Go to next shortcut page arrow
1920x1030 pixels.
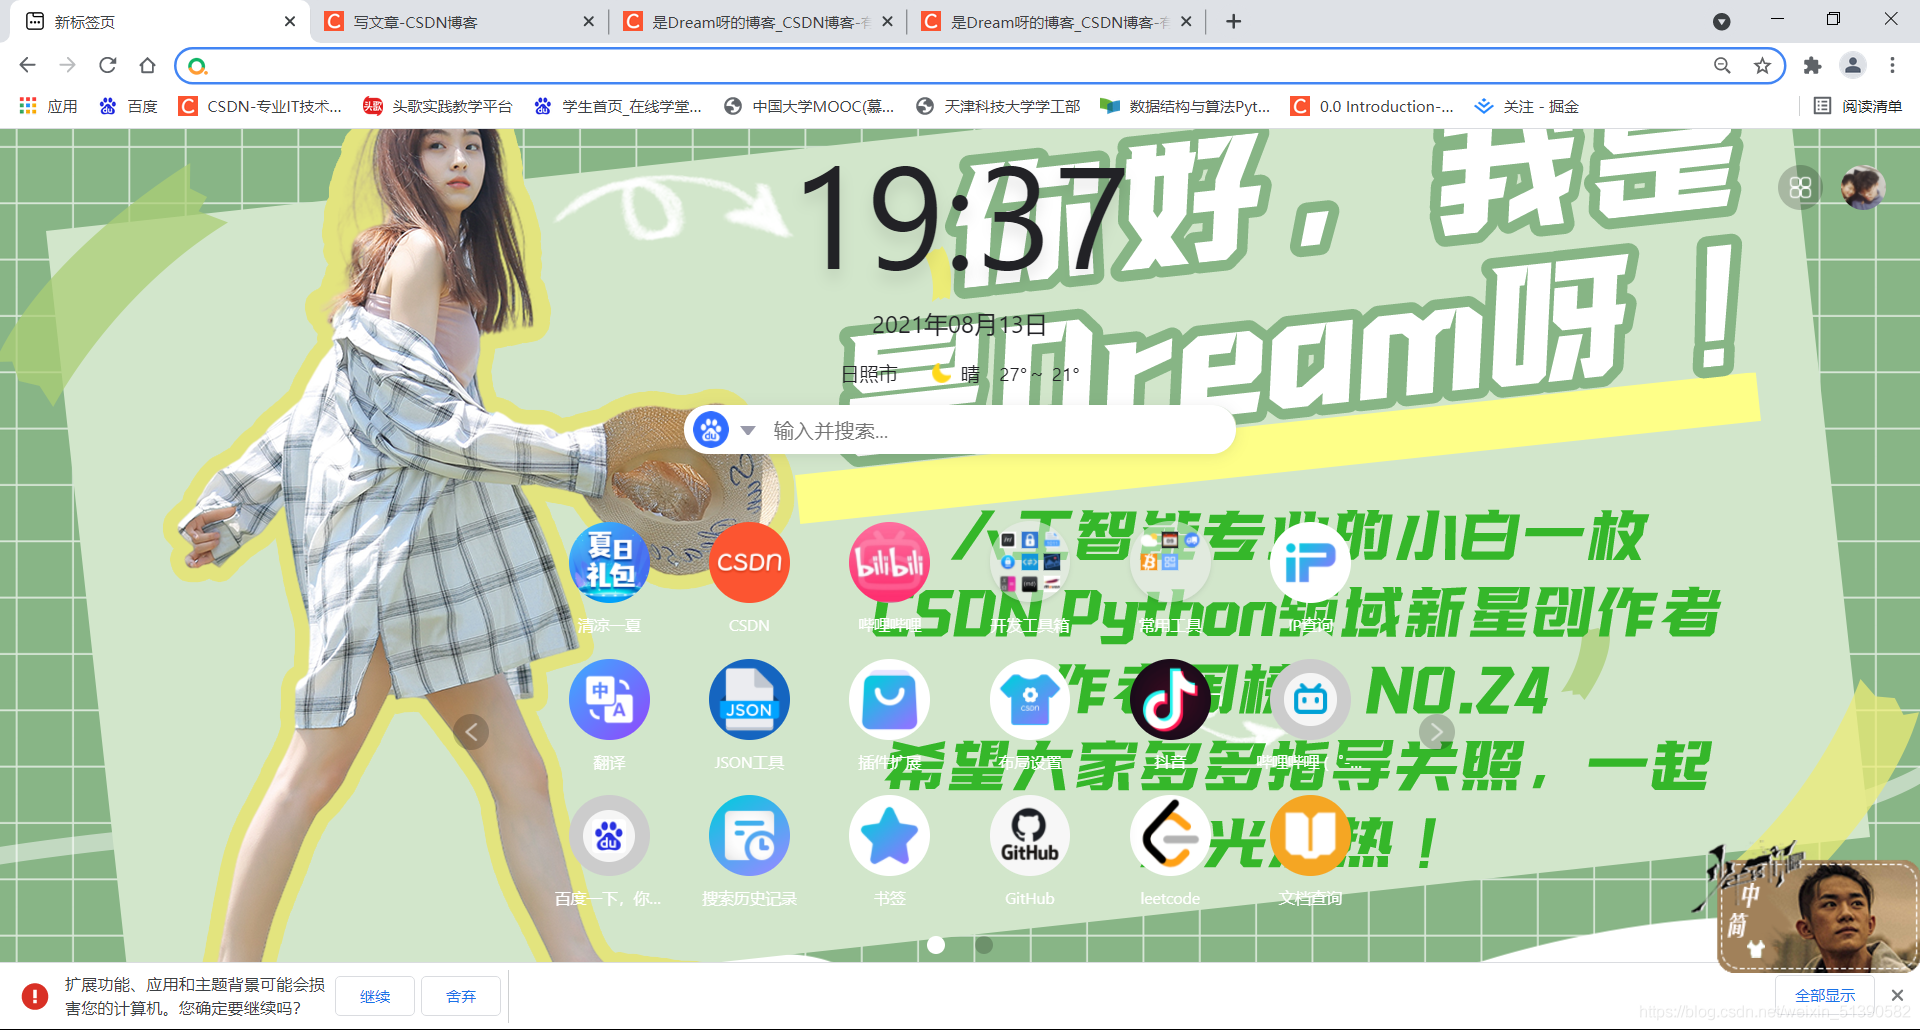tap(1436, 732)
